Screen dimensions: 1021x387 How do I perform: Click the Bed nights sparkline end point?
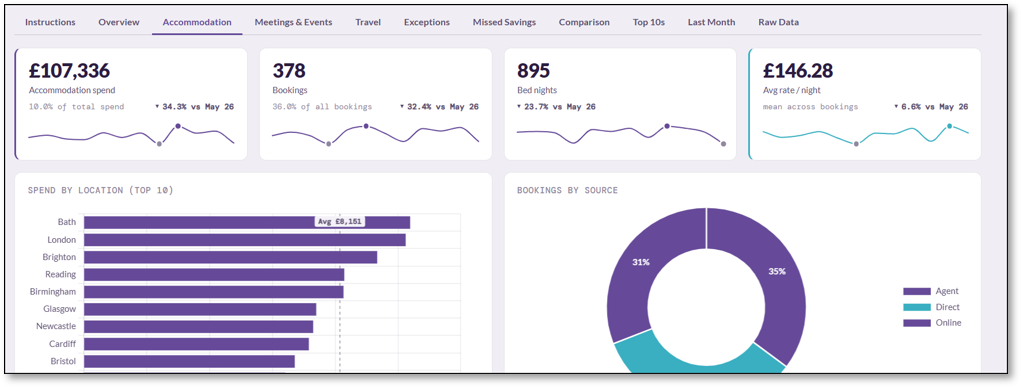(723, 143)
